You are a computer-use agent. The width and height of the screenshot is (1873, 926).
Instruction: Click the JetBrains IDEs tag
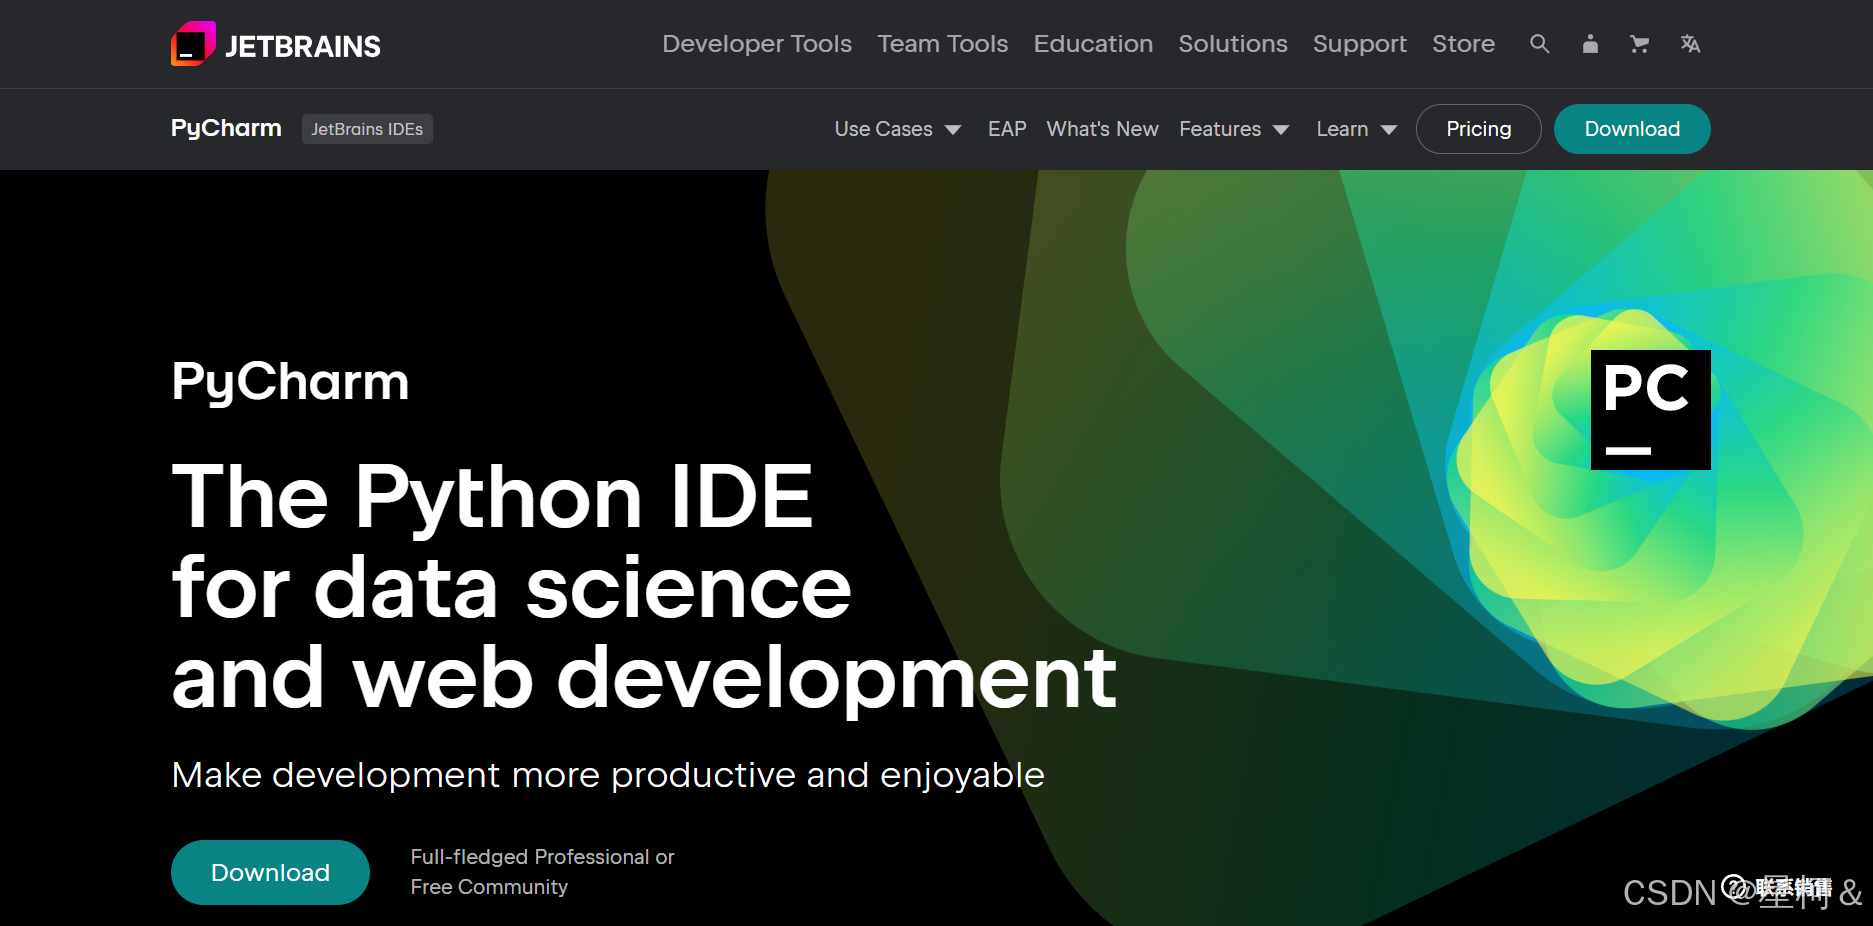pyautogui.click(x=367, y=129)
